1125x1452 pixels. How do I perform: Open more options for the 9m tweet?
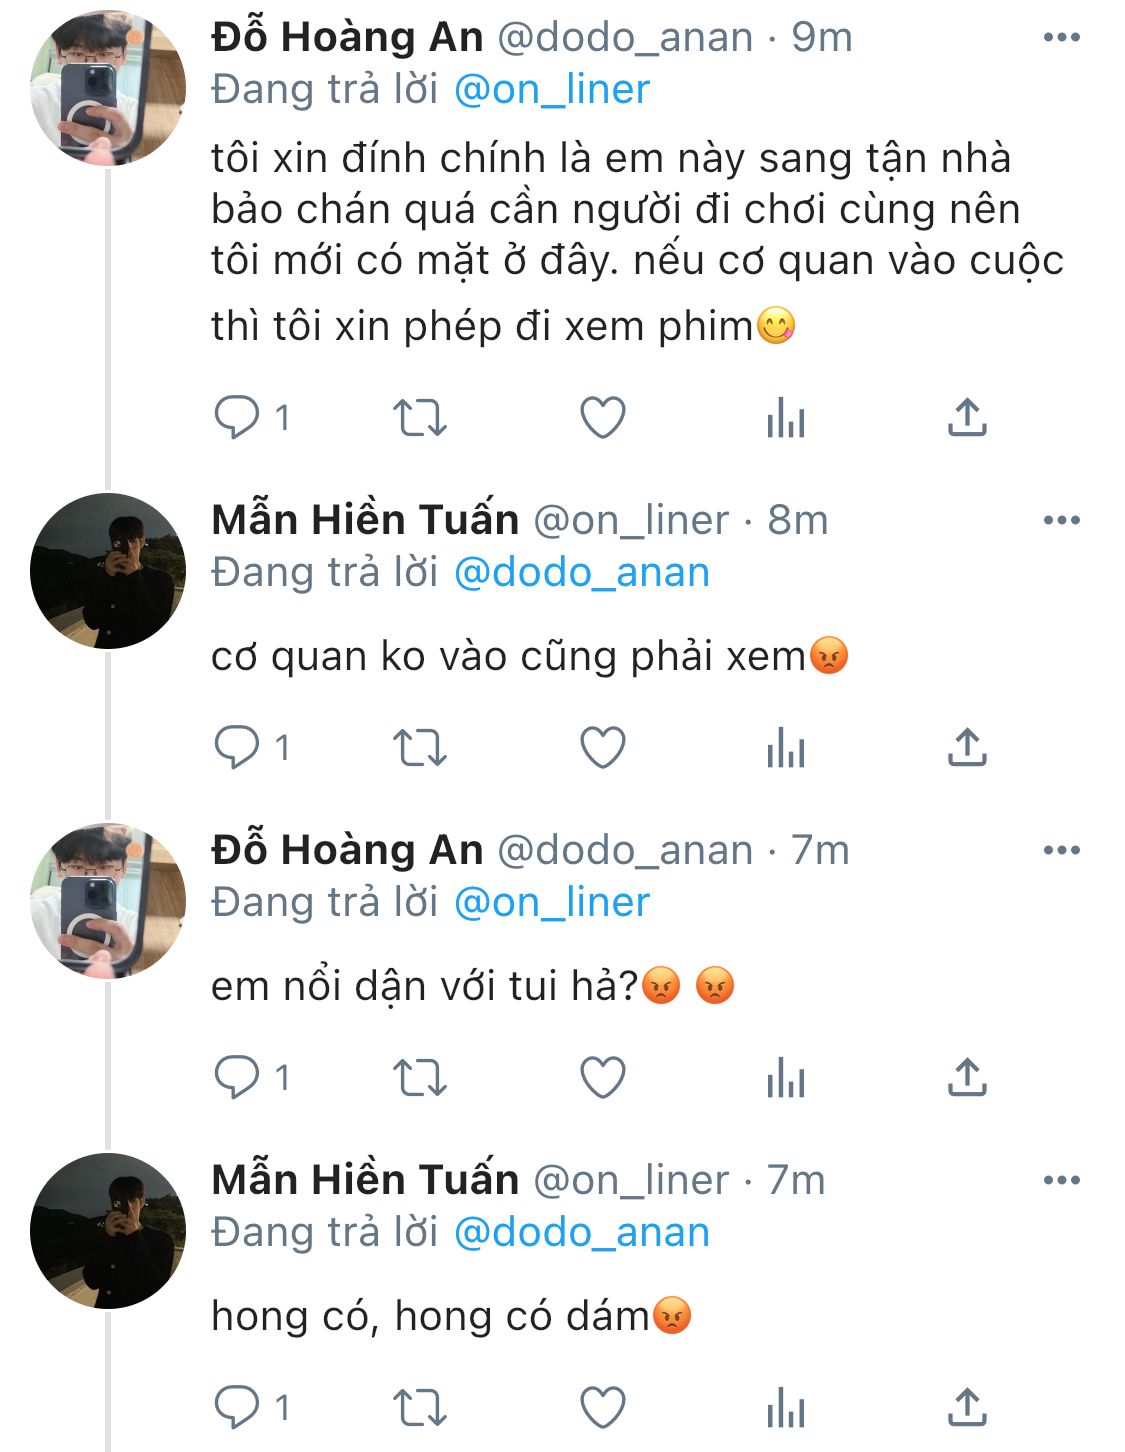pos(1061,38)
